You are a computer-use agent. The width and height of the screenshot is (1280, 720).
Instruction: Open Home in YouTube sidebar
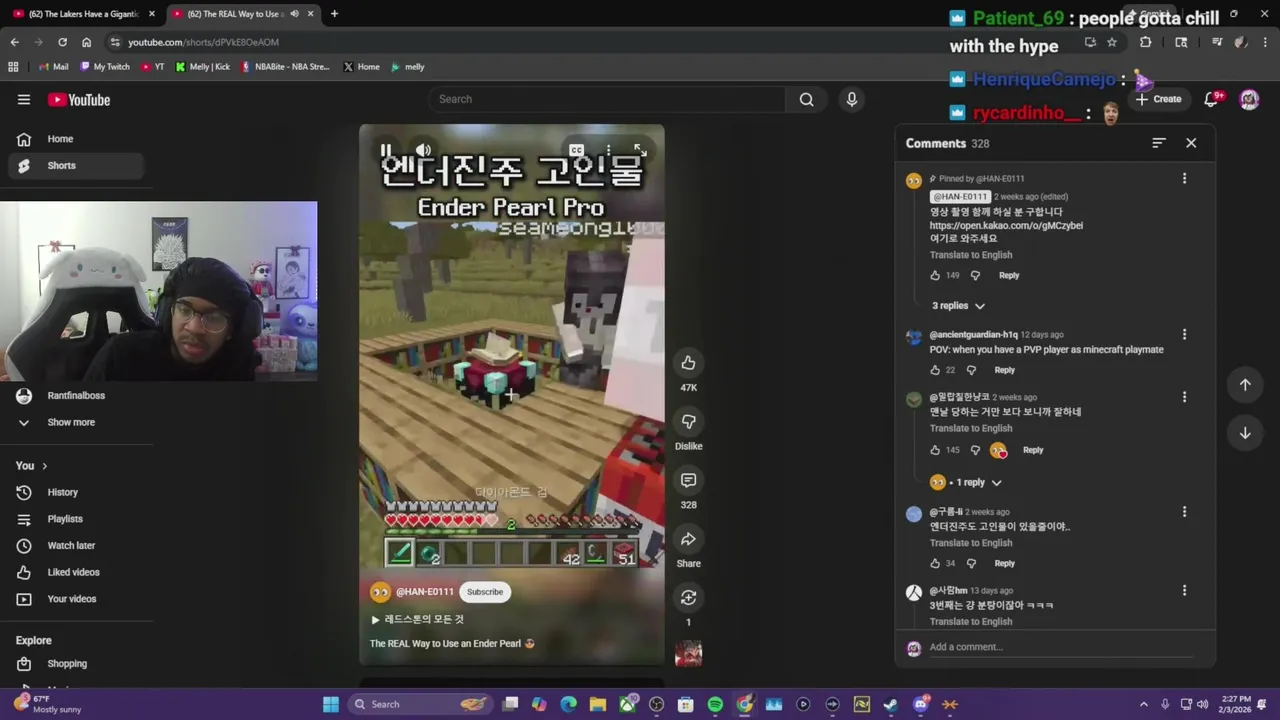pyautogui.click(x=75, y=139)
